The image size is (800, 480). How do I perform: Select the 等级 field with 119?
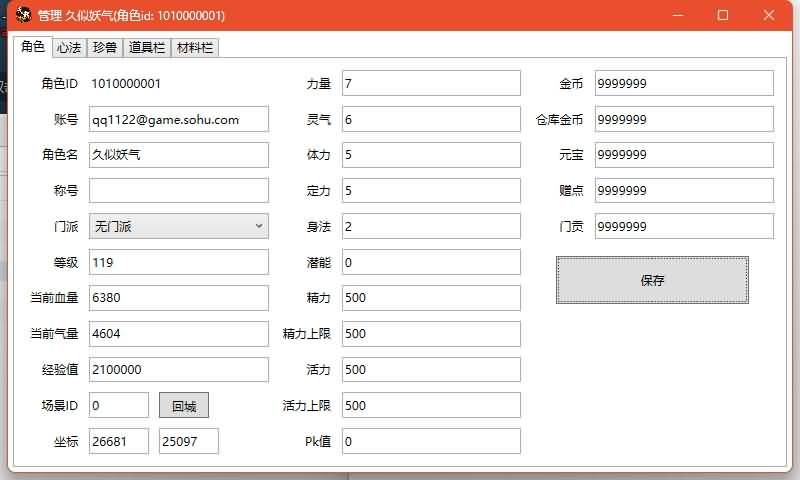point(179,262)
